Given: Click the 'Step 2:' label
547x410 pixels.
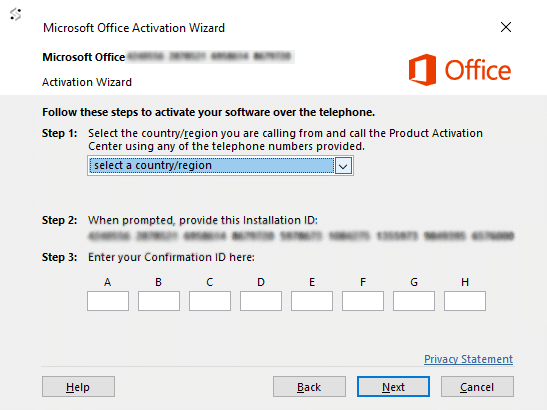Looking at the screenshot, I should [x=60, y=221].
